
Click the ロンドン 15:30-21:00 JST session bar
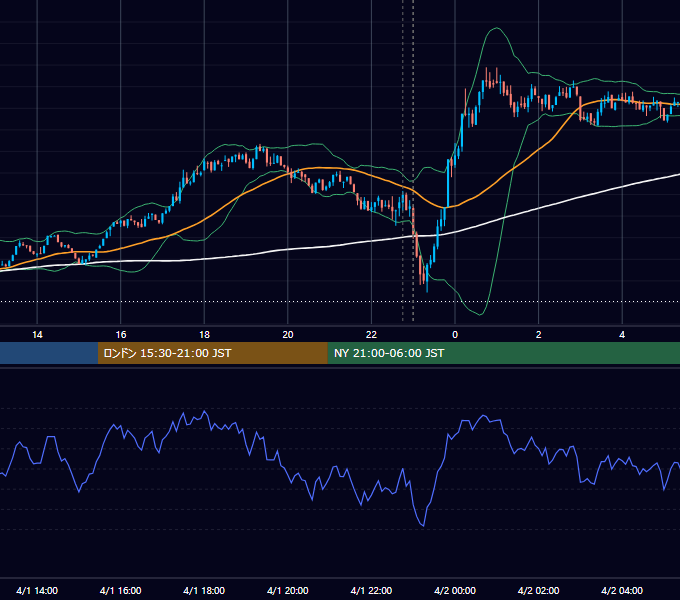213,353
